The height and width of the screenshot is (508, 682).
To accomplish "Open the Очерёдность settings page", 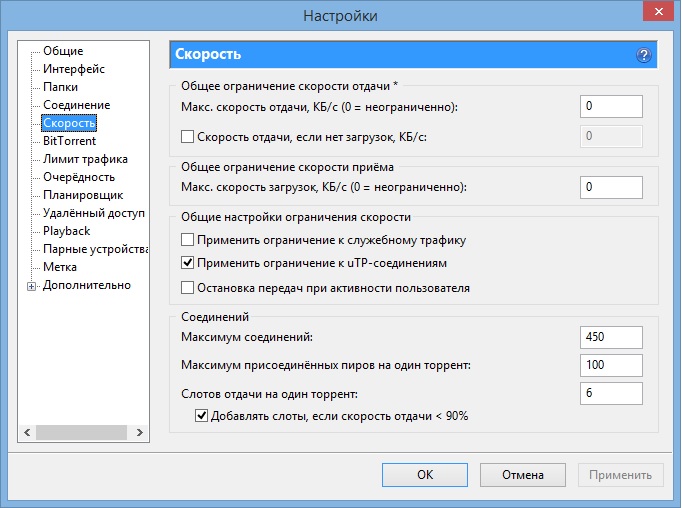I will point(79,177).
